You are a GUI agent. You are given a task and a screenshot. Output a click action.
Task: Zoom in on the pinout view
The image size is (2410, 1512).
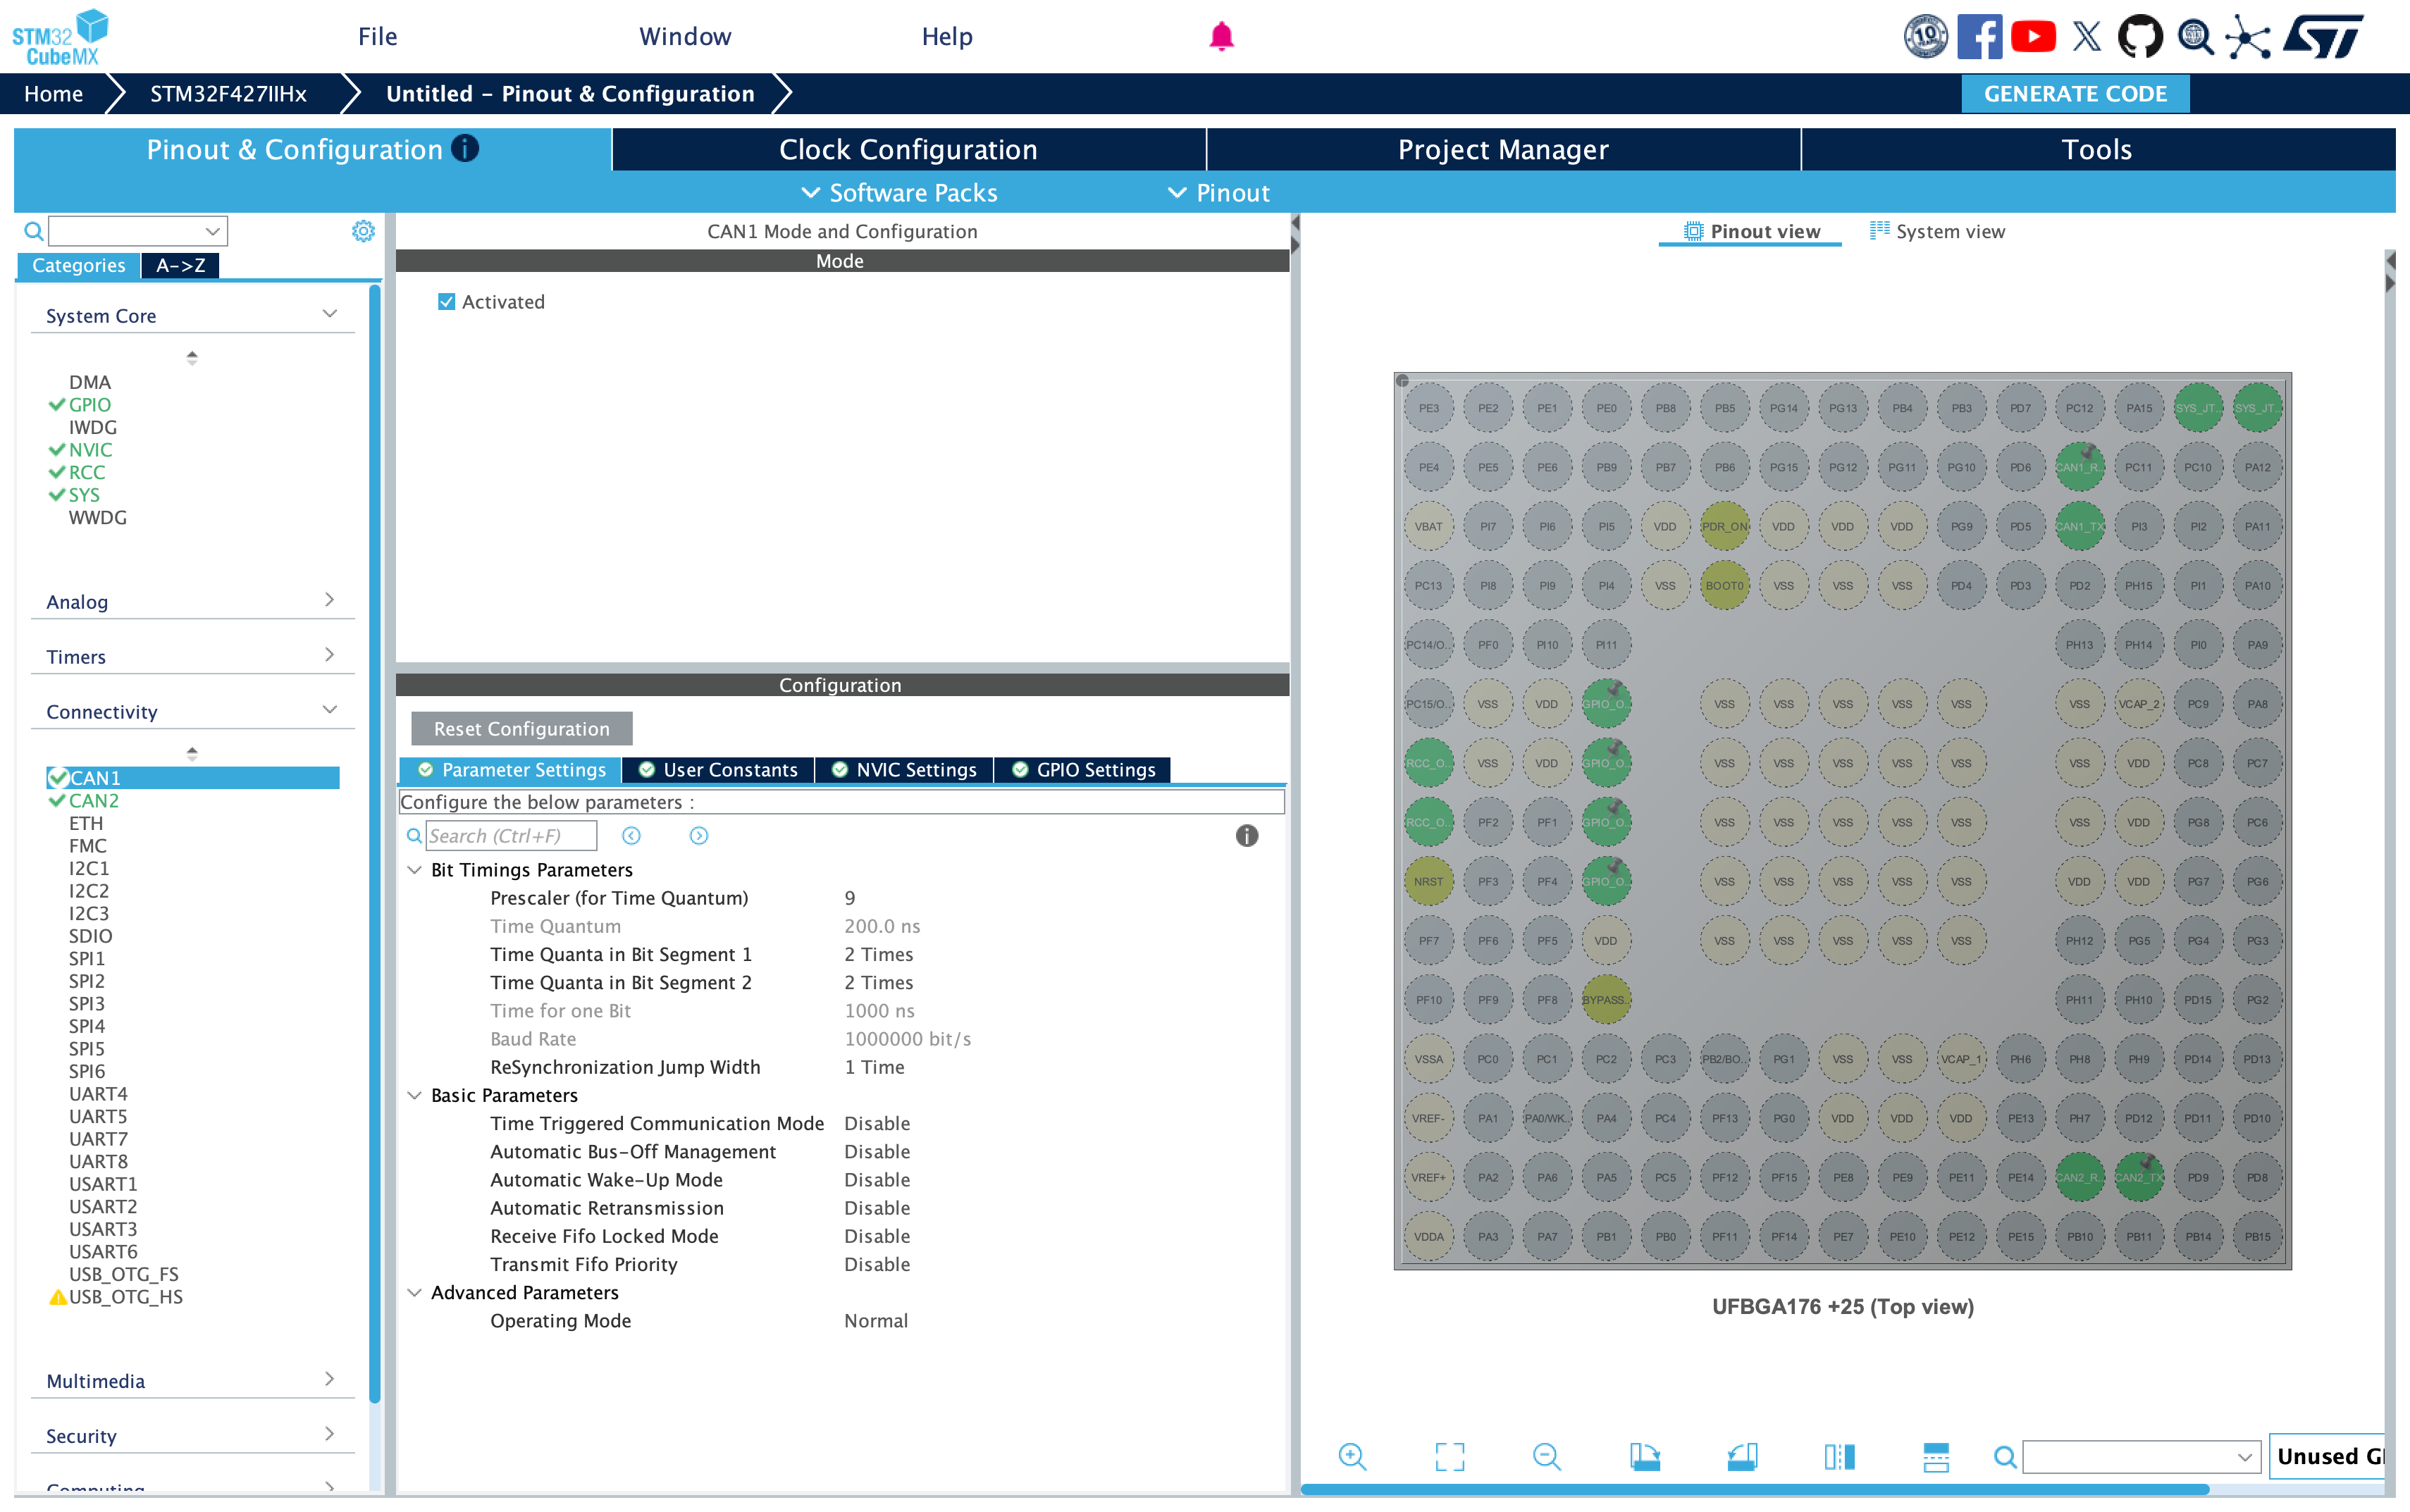[x=1352, y=1456]
